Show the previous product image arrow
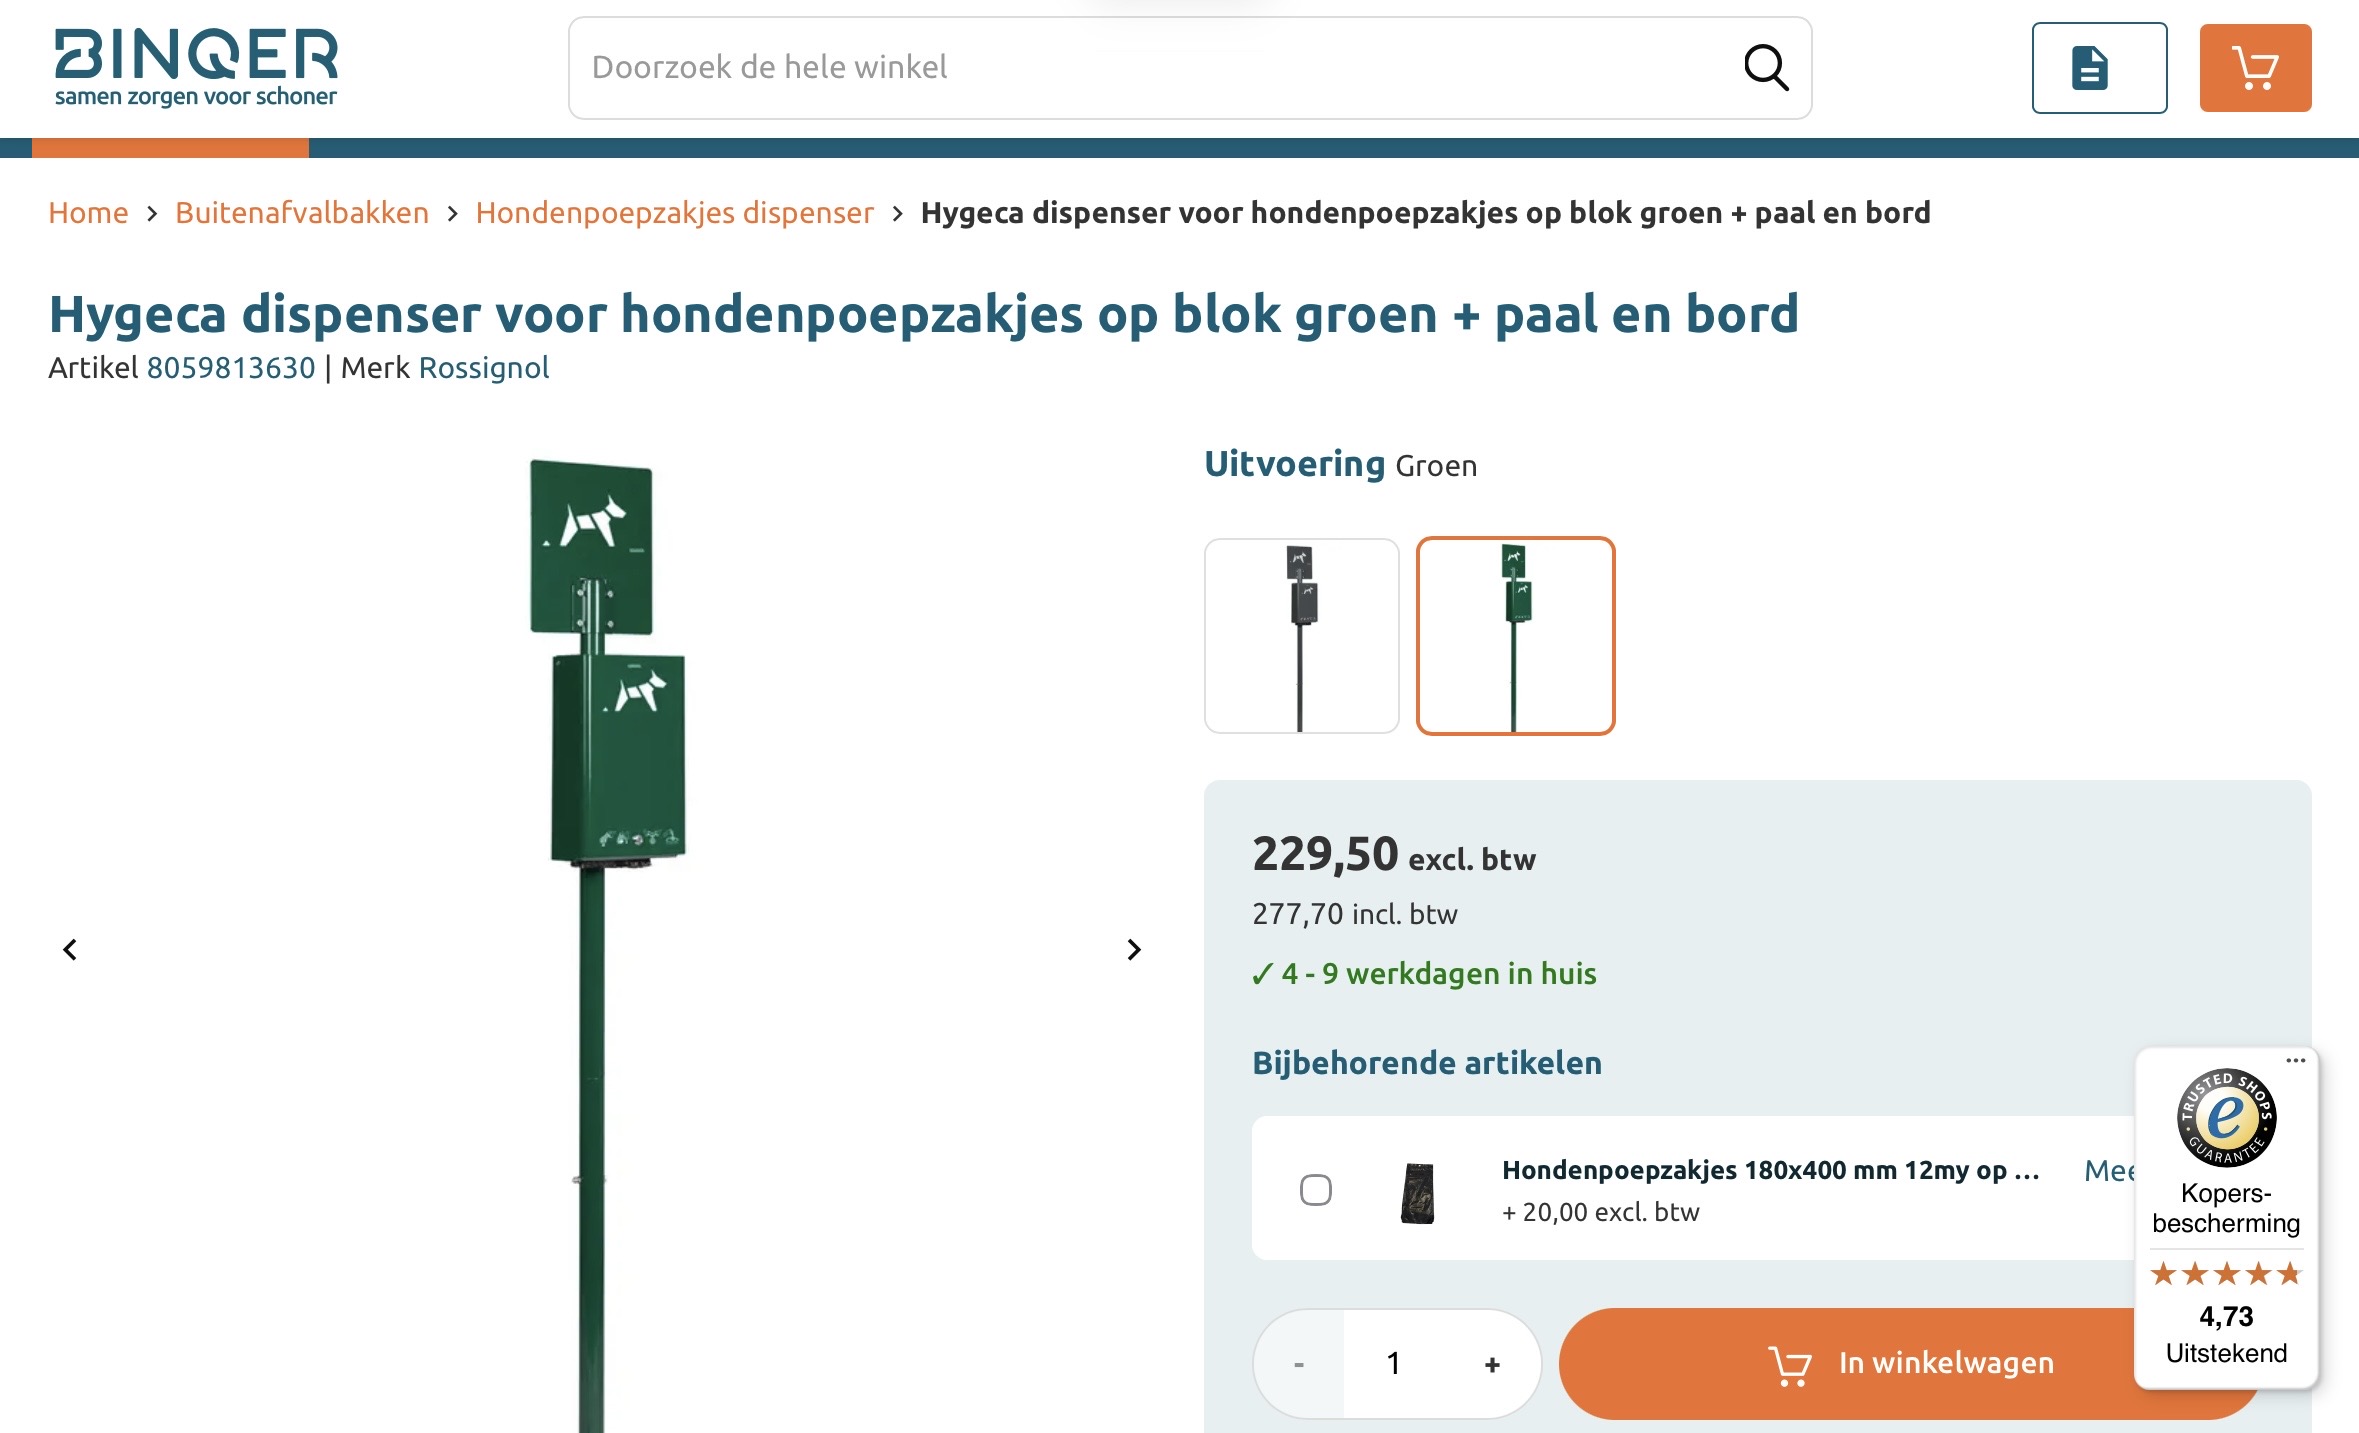Viewport: 2359px width, 1433px height. 70,949
